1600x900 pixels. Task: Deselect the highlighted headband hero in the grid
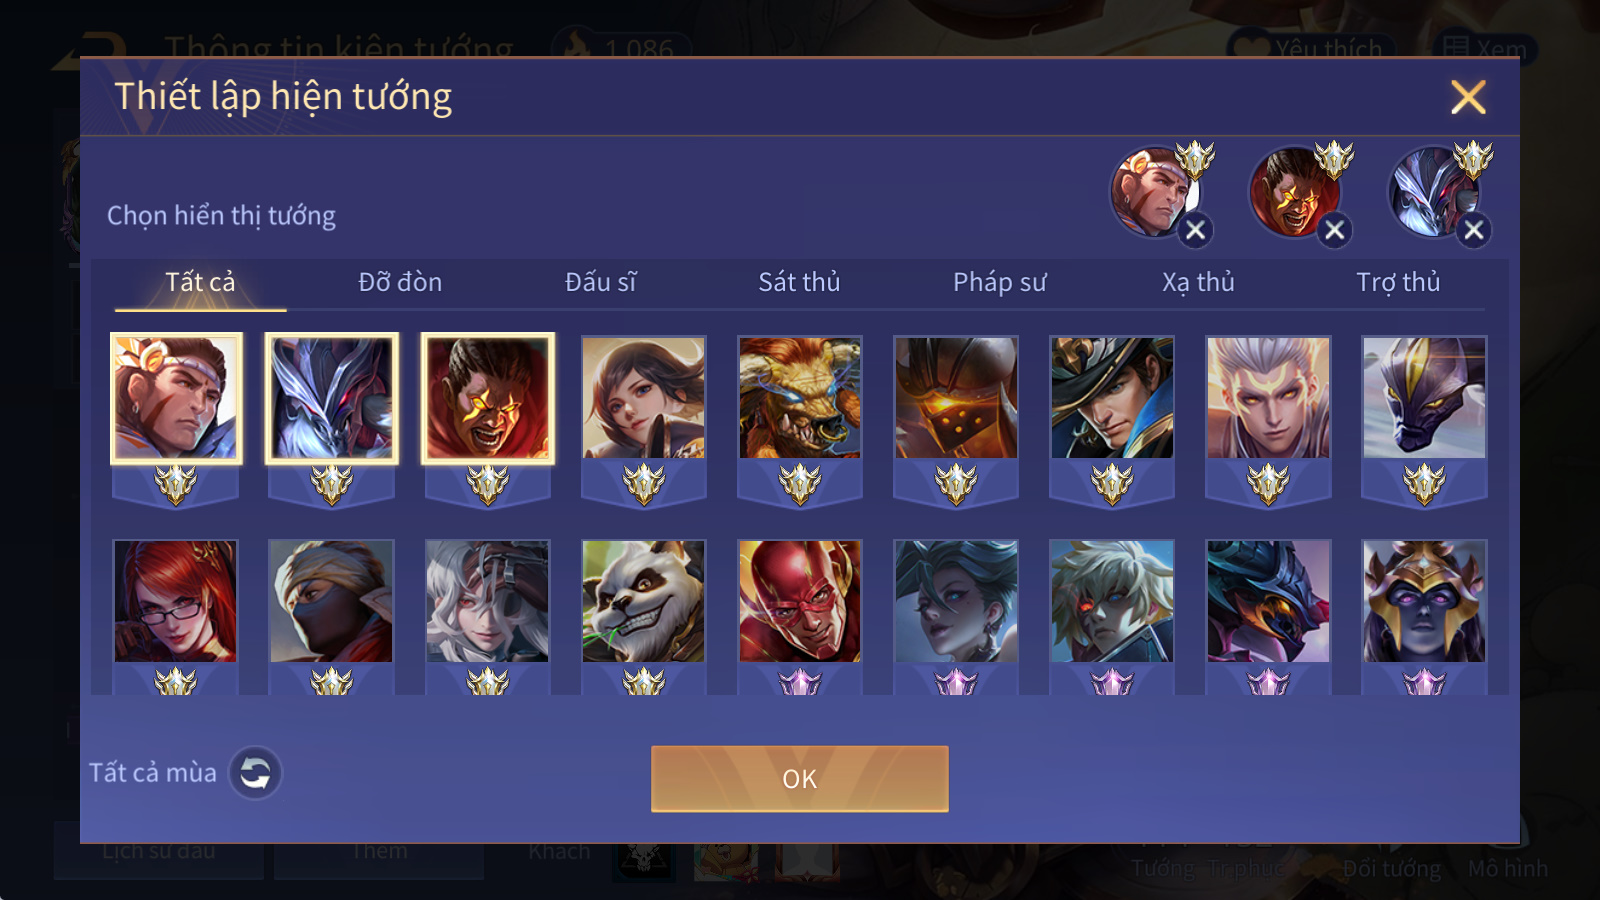click(176, 398)
